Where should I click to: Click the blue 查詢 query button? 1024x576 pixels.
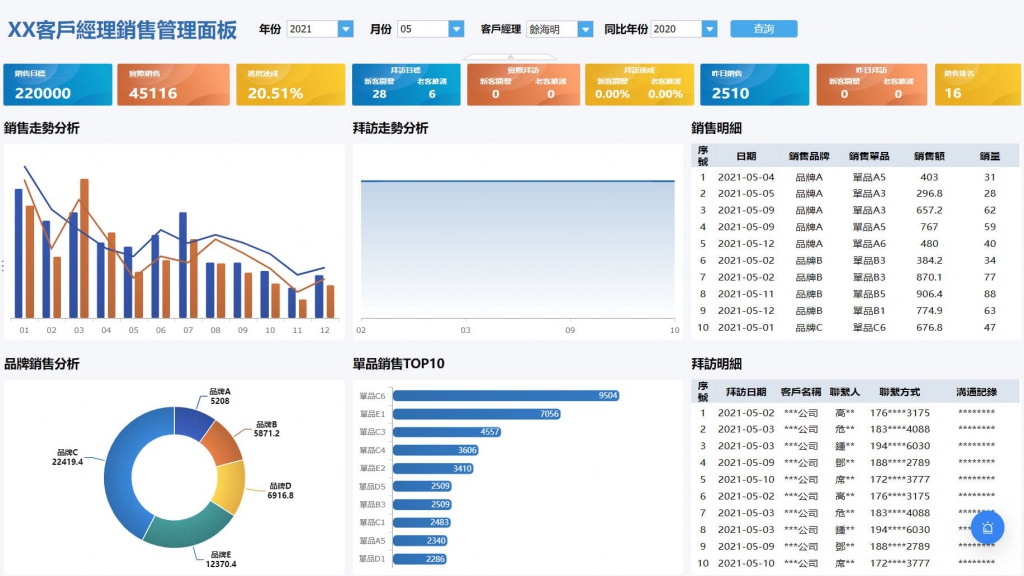click(763, 29)
